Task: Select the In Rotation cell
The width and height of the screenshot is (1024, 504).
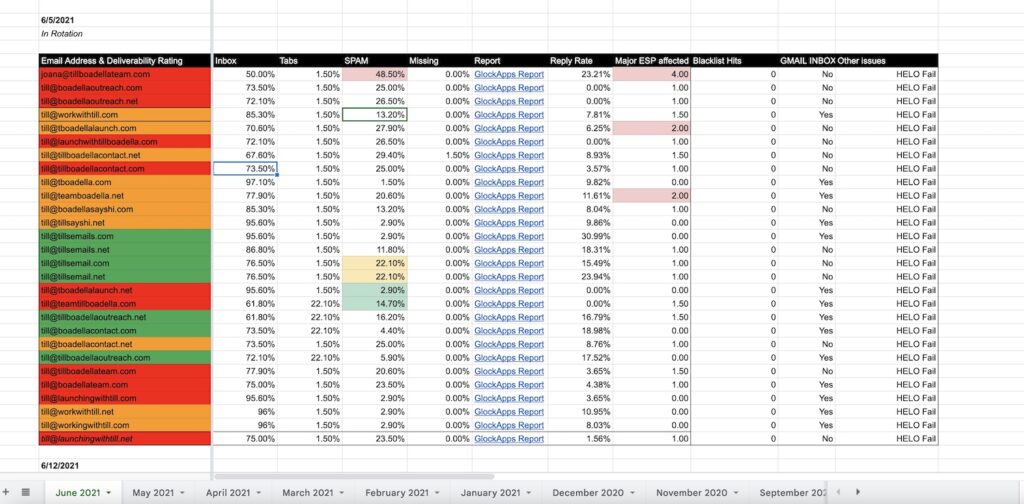Action: pos(125,33)
